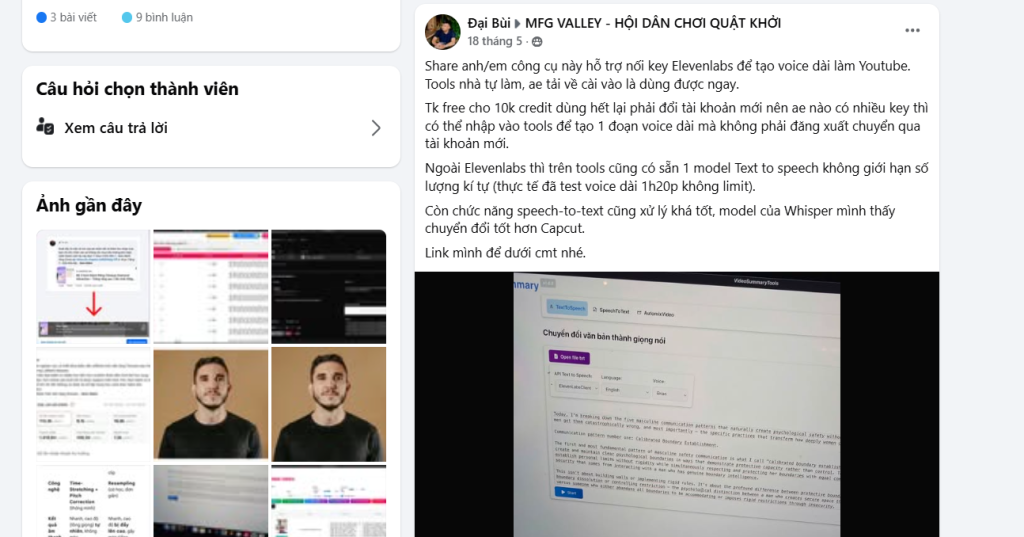Open the pink-header spreadsheet thumbnail
Viewport: 1024px width, 537px height.
pos(211,286)
